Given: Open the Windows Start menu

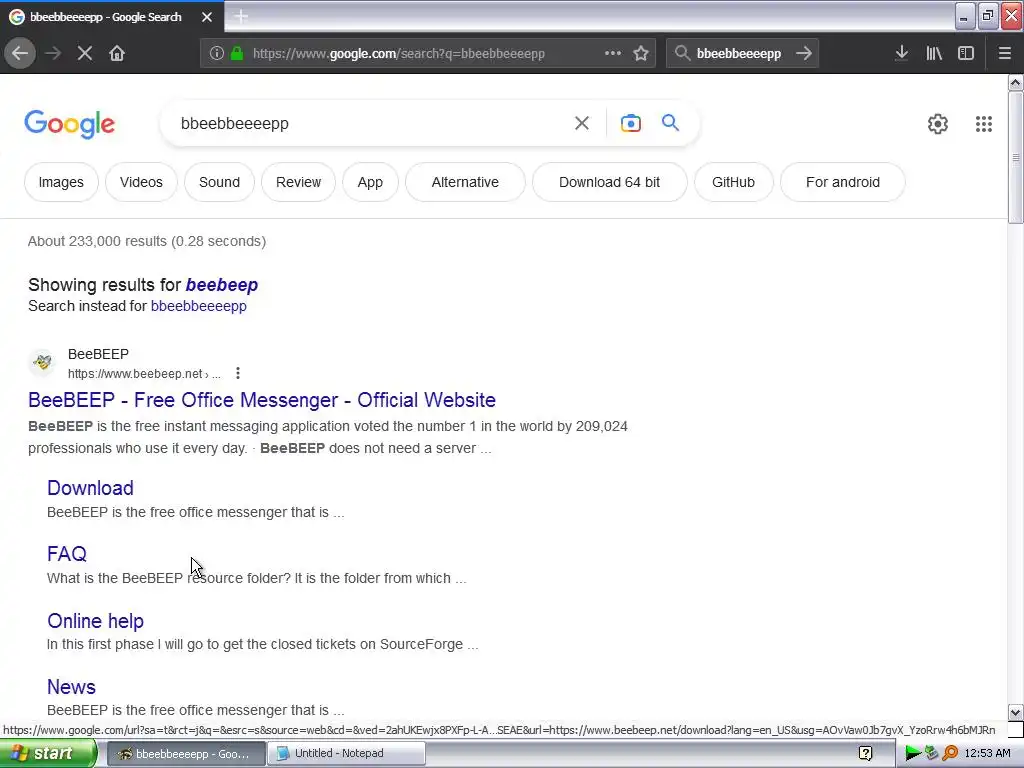Looking at the screenshot, I should [48, 753].
